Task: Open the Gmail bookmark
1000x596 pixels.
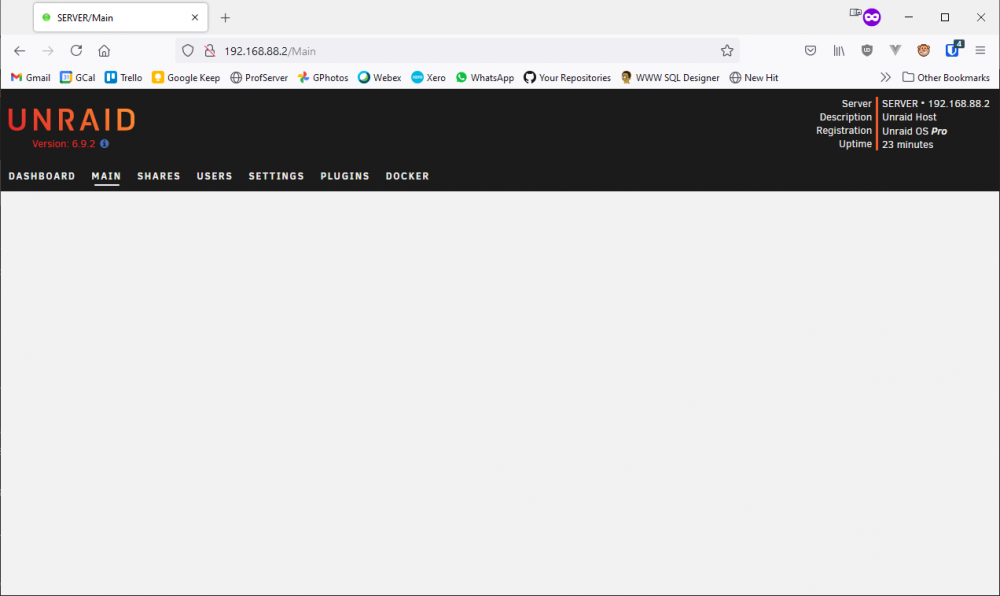Action: click(x=31, y=78)
